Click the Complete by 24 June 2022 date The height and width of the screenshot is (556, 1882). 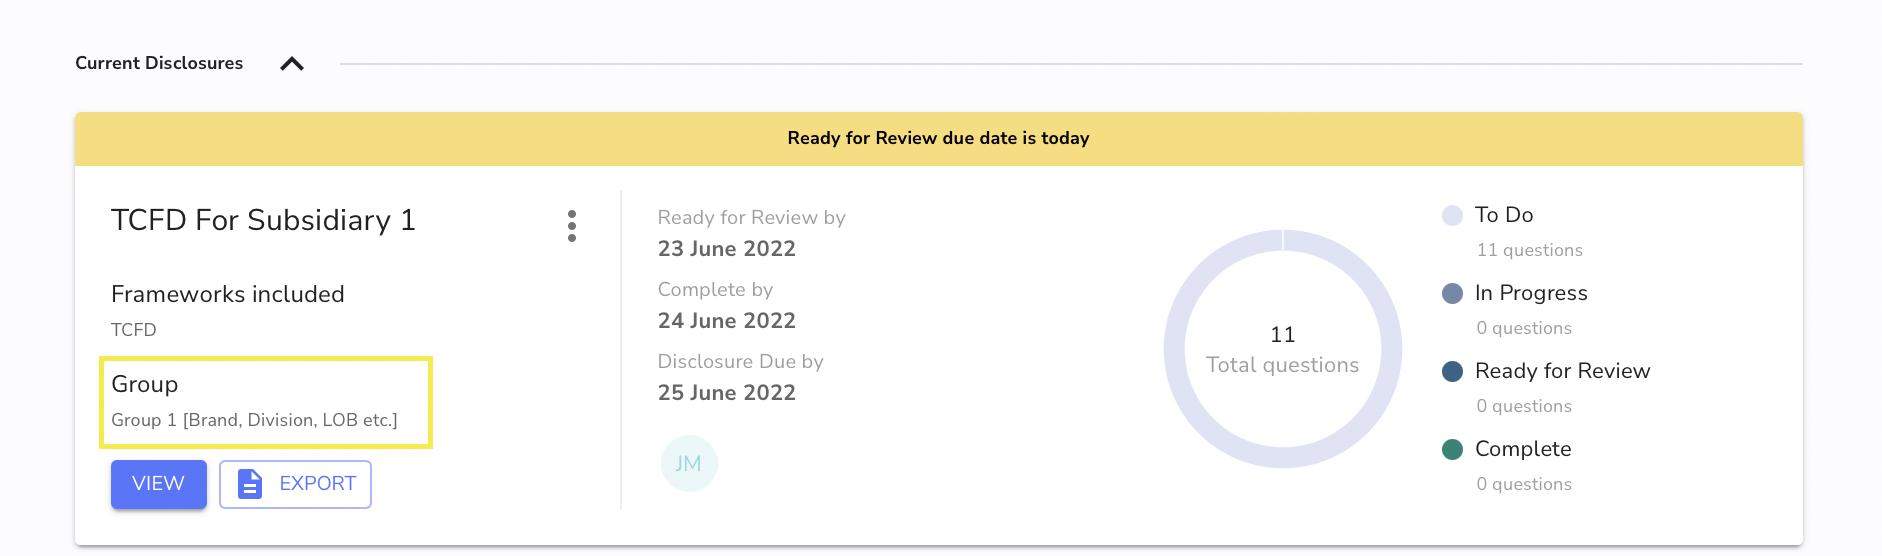point(727,321)
